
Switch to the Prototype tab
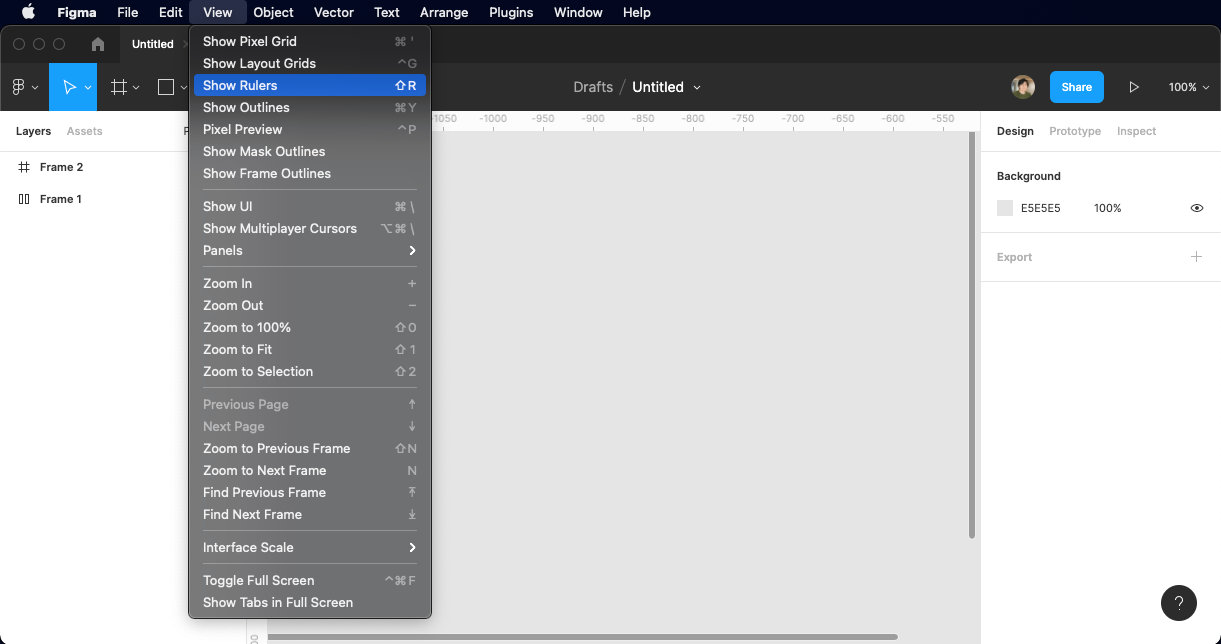1075,131
